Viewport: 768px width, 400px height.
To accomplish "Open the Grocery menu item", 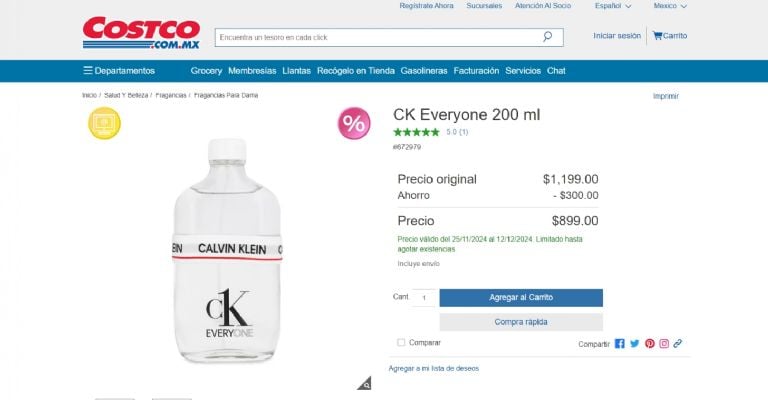I will pos(206,71).
